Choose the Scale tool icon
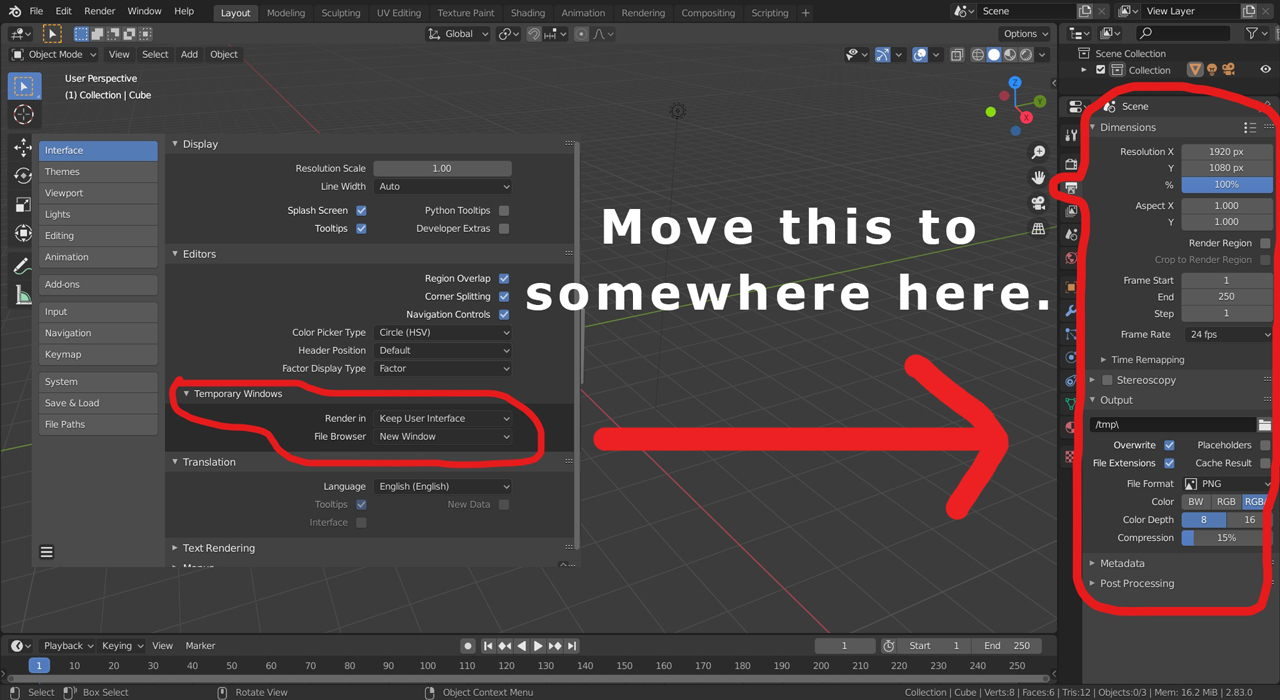1280x700 pixels. click(22, 205)
